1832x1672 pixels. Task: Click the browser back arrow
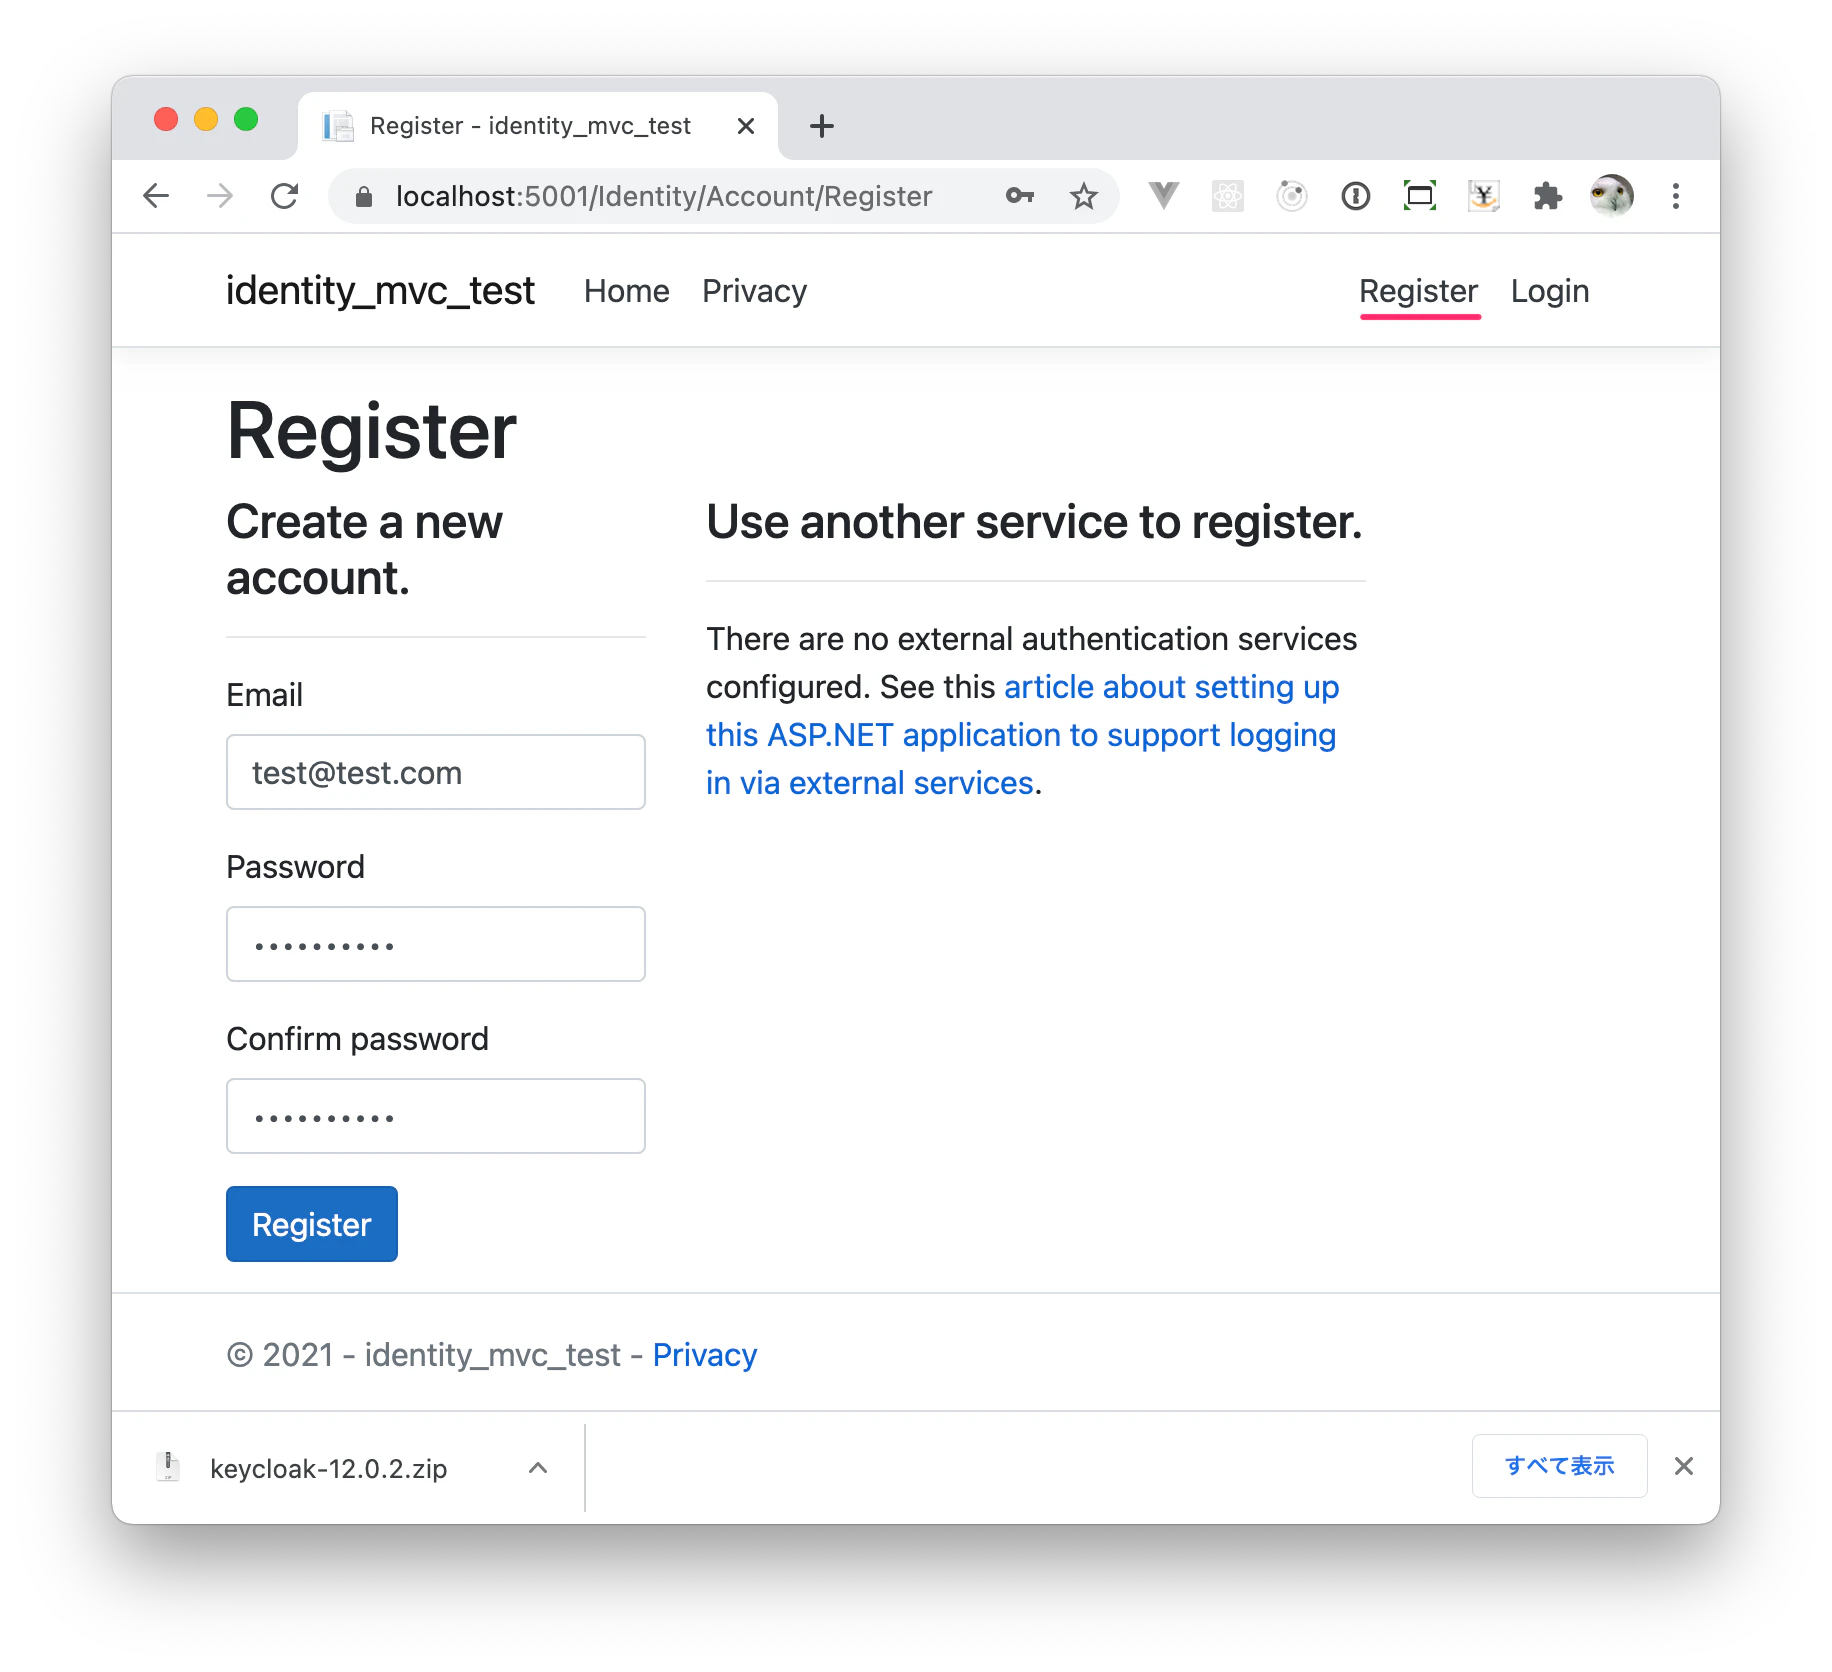point(156,196)
